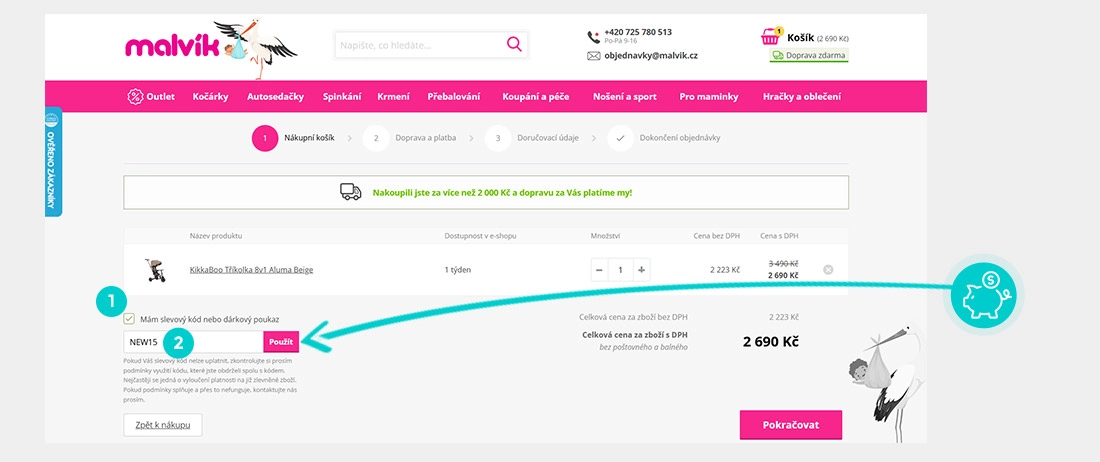Viewport: 1100px width, 462px height.
Task: Click the Název produktu column header
Action: click(x=216, y=236)
